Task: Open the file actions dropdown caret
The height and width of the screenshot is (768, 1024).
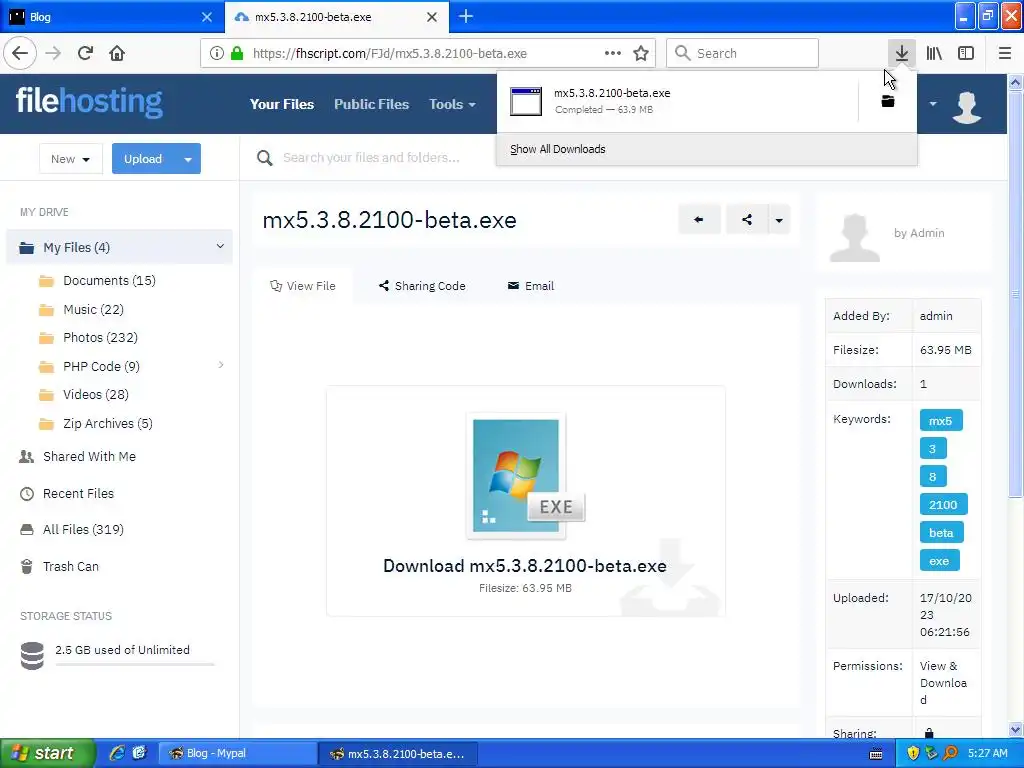Action: (779, 219)
